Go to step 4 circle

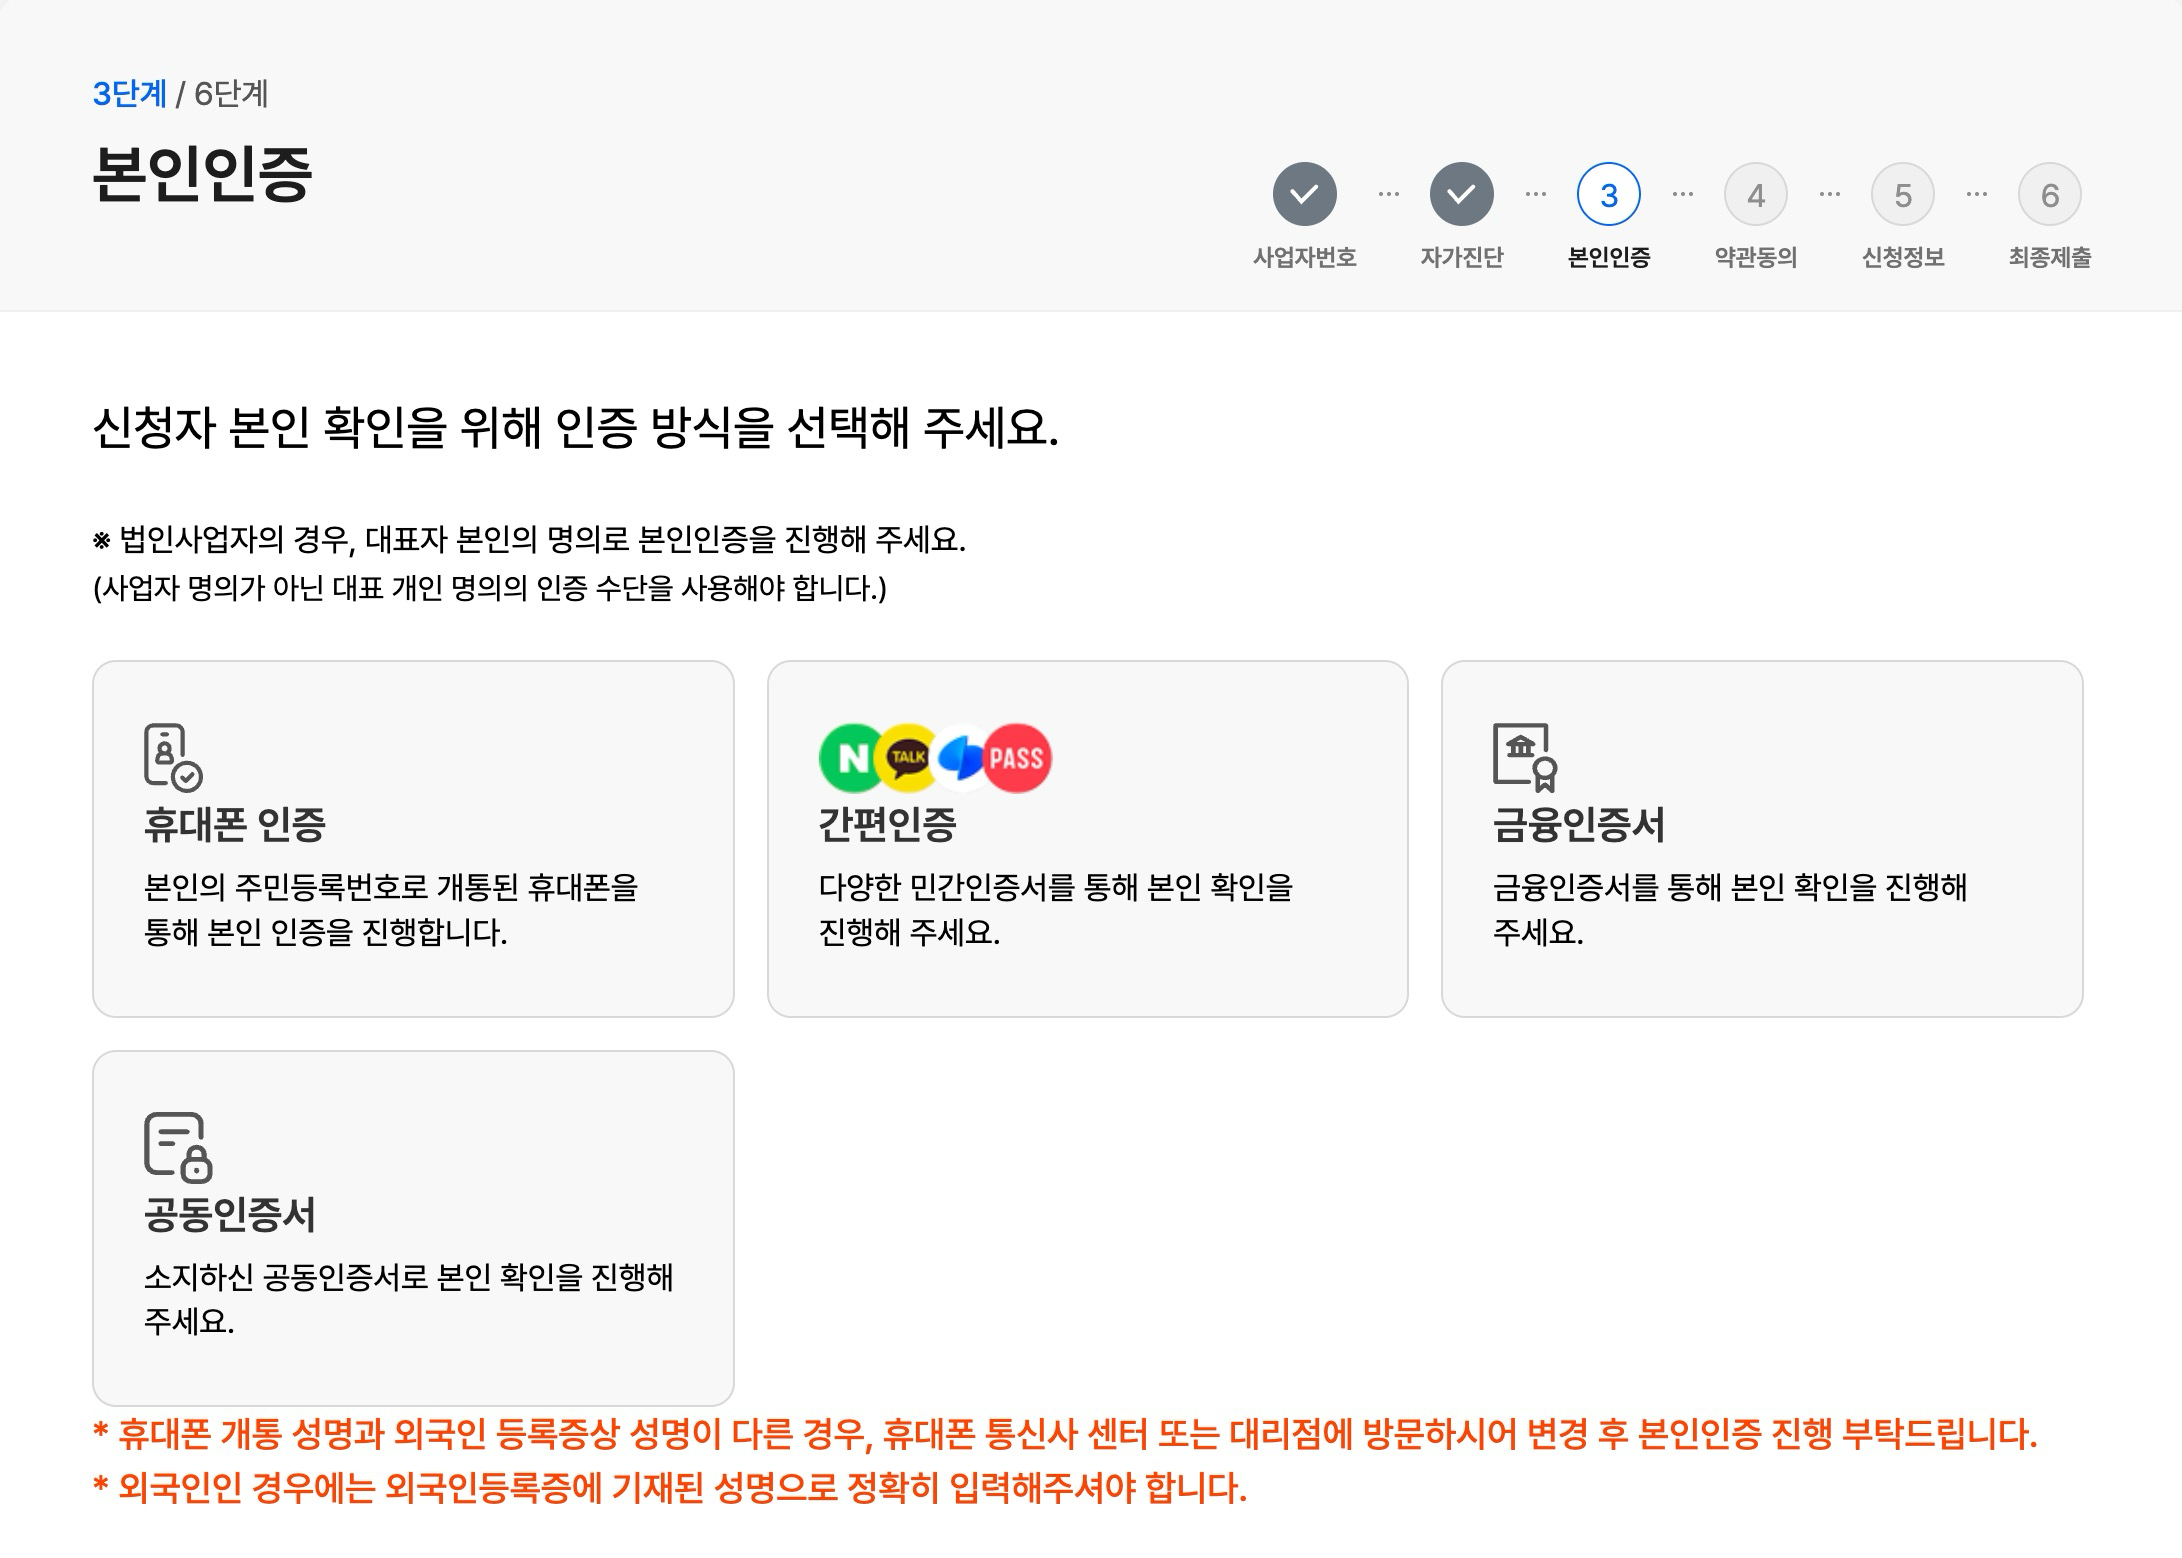1755,194
